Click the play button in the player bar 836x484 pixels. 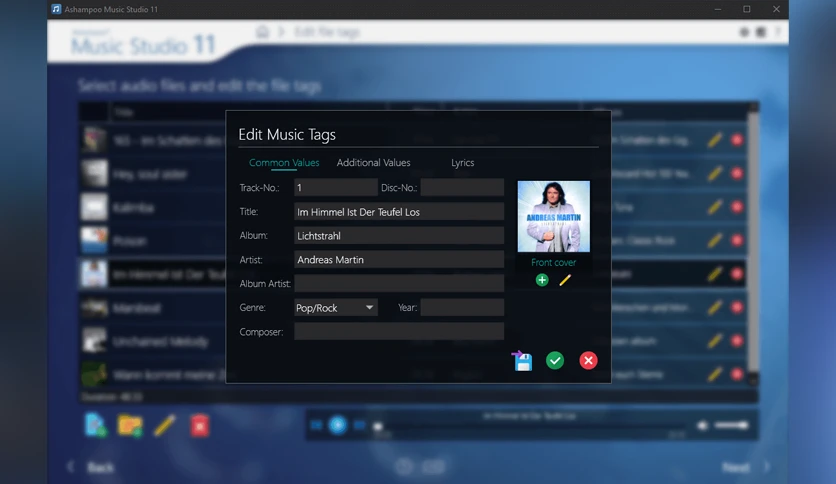tap(337, 425)
